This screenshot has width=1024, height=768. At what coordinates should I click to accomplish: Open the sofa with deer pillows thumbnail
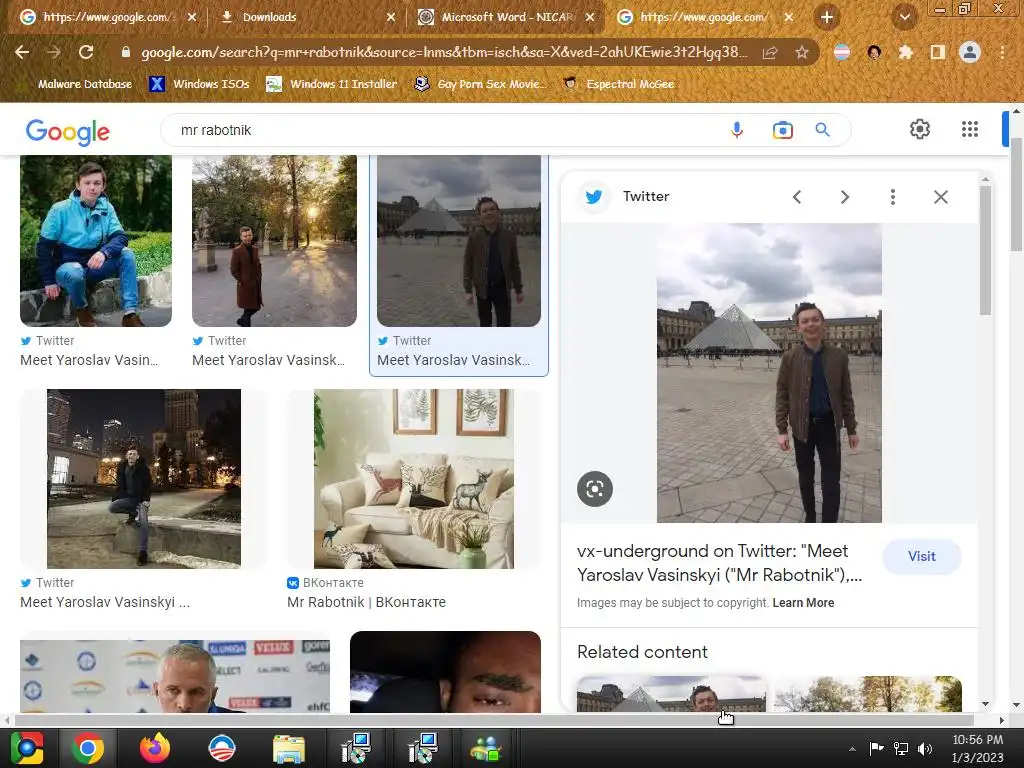click(414, 479)
